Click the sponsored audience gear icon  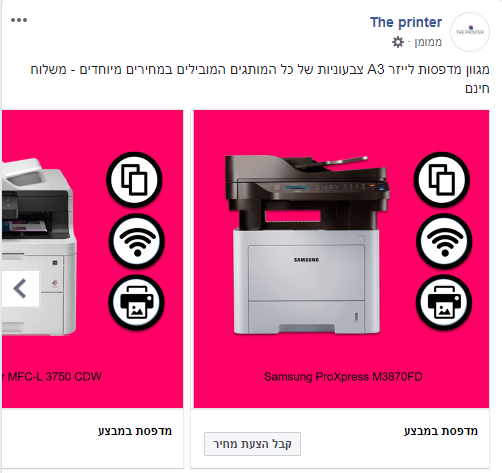pyautogui.click(x=398, y=42)
